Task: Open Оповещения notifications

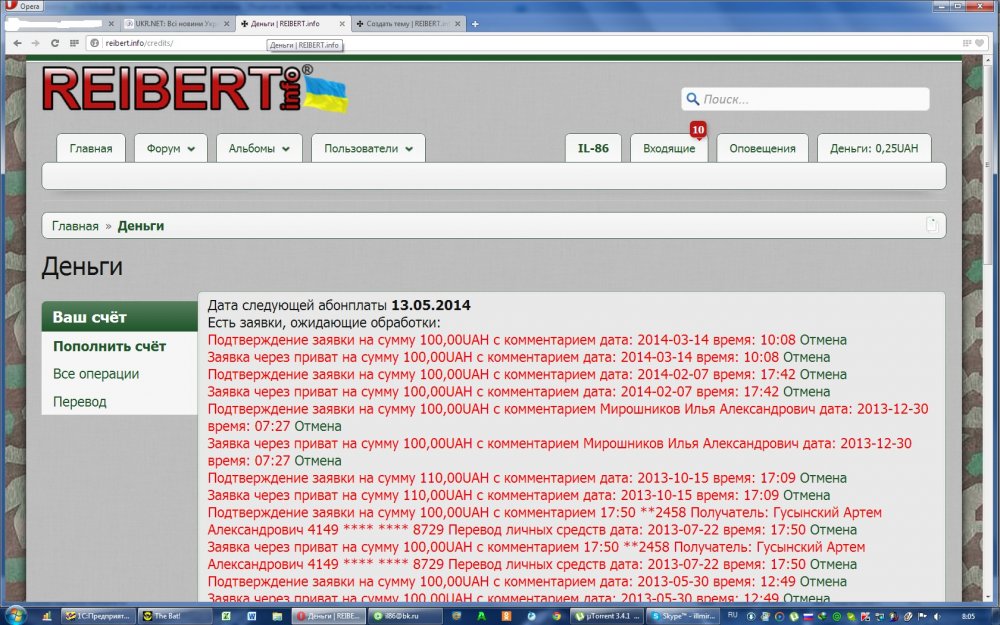Action: [762, 148]
